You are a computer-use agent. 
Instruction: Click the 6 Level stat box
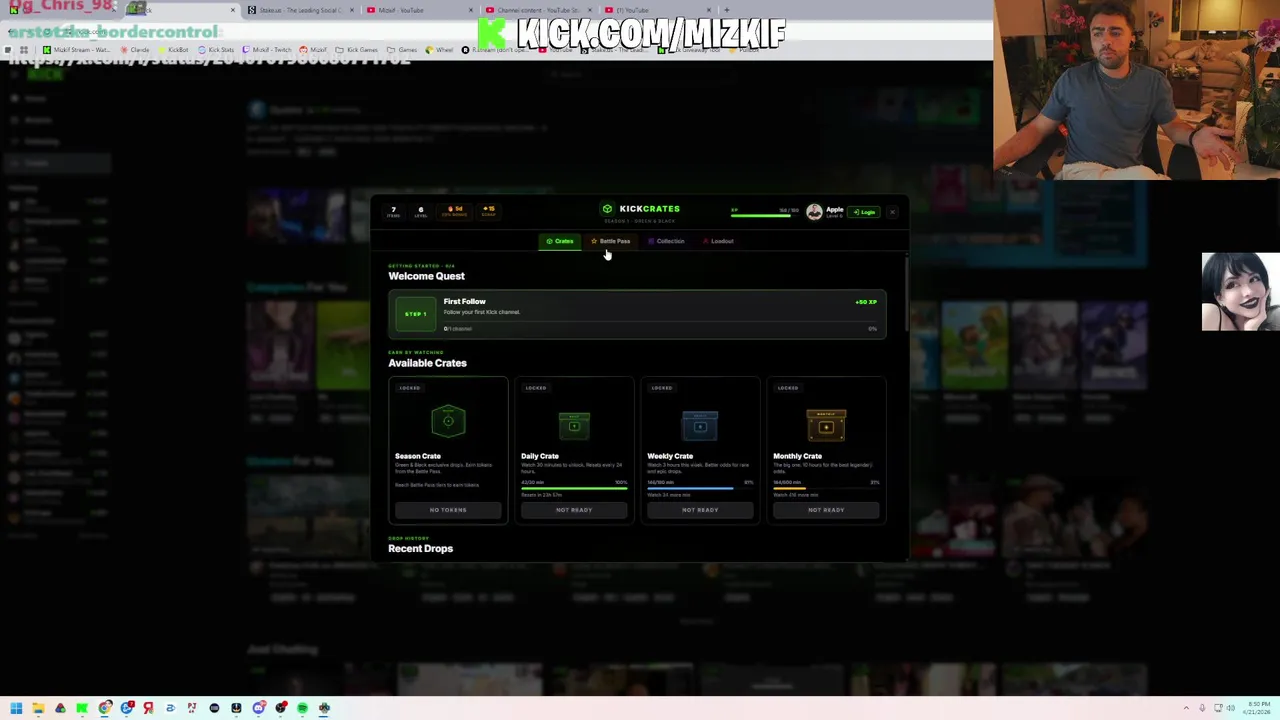[x=420, y=212]
